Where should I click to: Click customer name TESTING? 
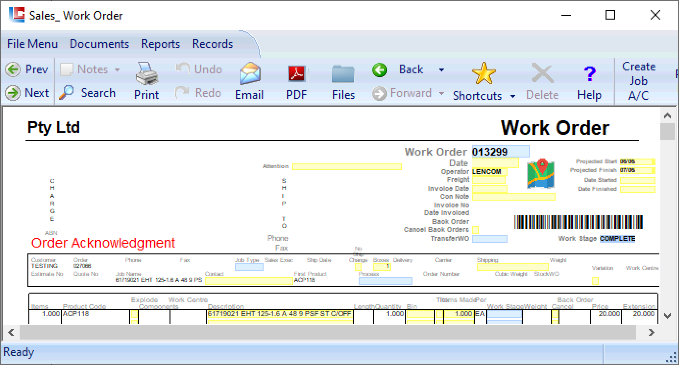pyautogui.click(x=44, y=266)
